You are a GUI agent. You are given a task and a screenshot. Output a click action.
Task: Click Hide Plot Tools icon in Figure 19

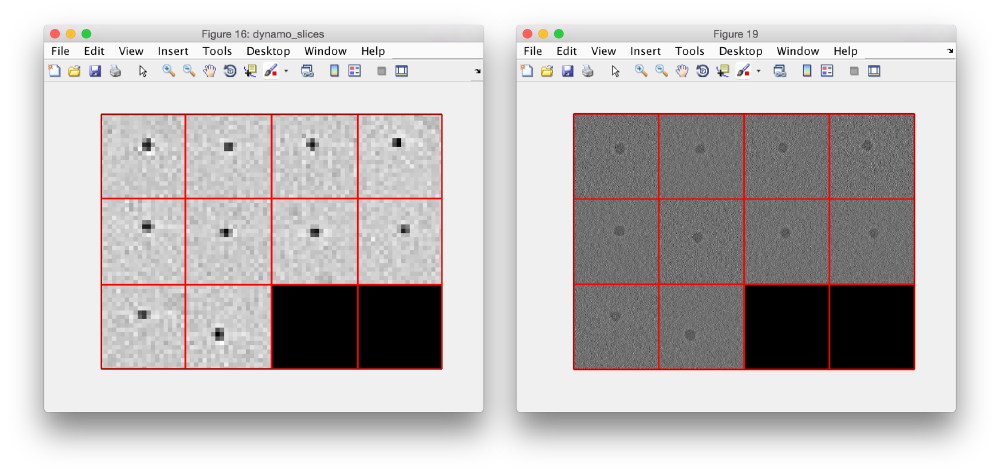[x=854, y=71]
